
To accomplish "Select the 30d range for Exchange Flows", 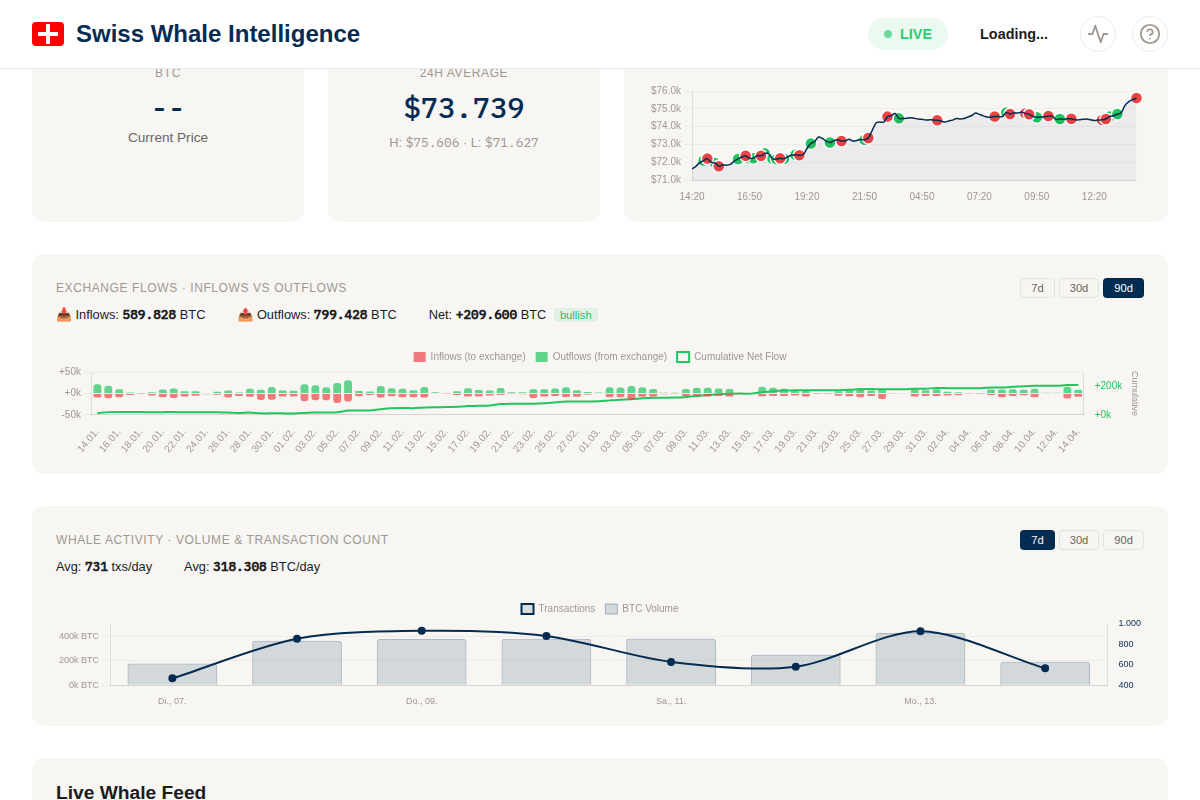I will [1079, 287].
